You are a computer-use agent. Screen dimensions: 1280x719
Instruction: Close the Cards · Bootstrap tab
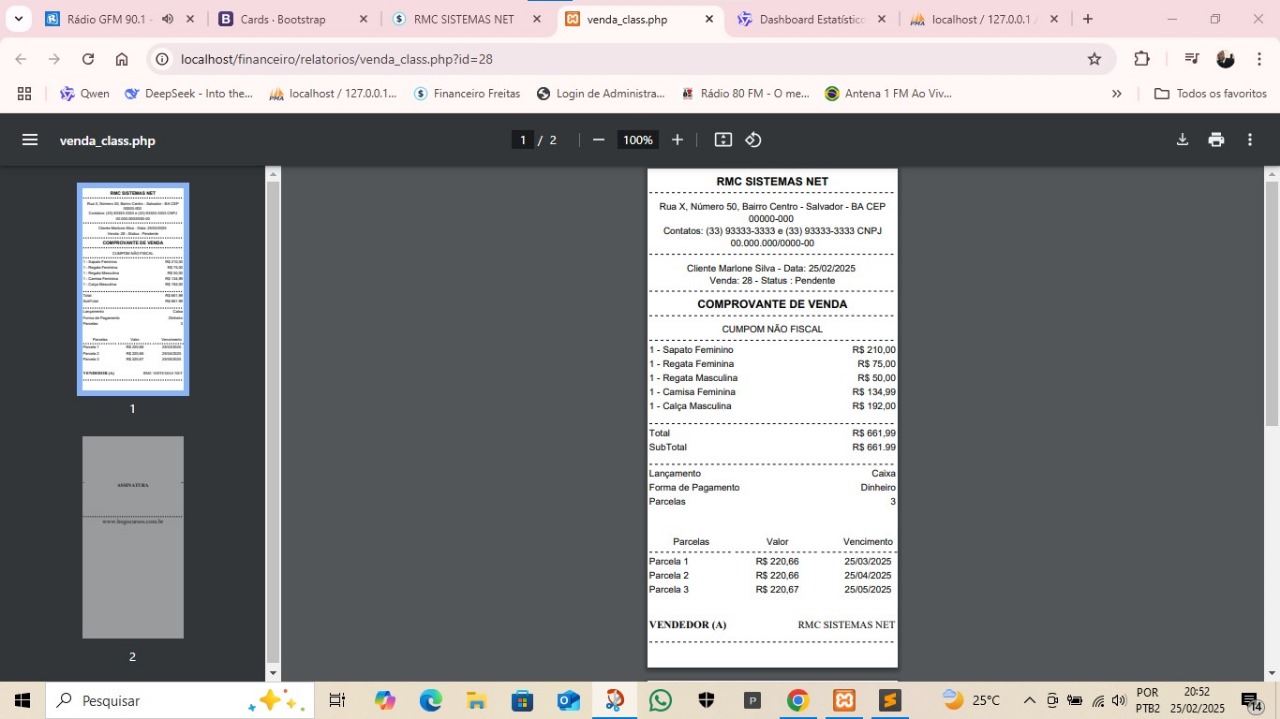tap(363, 19)
